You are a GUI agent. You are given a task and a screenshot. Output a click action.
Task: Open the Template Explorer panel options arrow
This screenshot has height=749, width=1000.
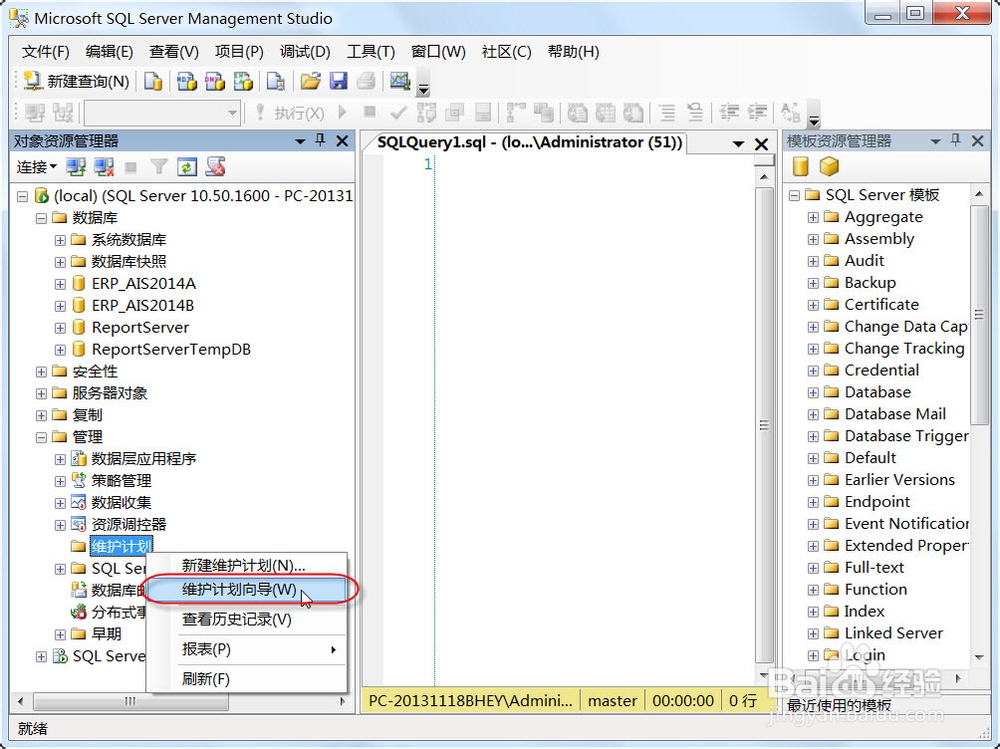pos(935,142)
